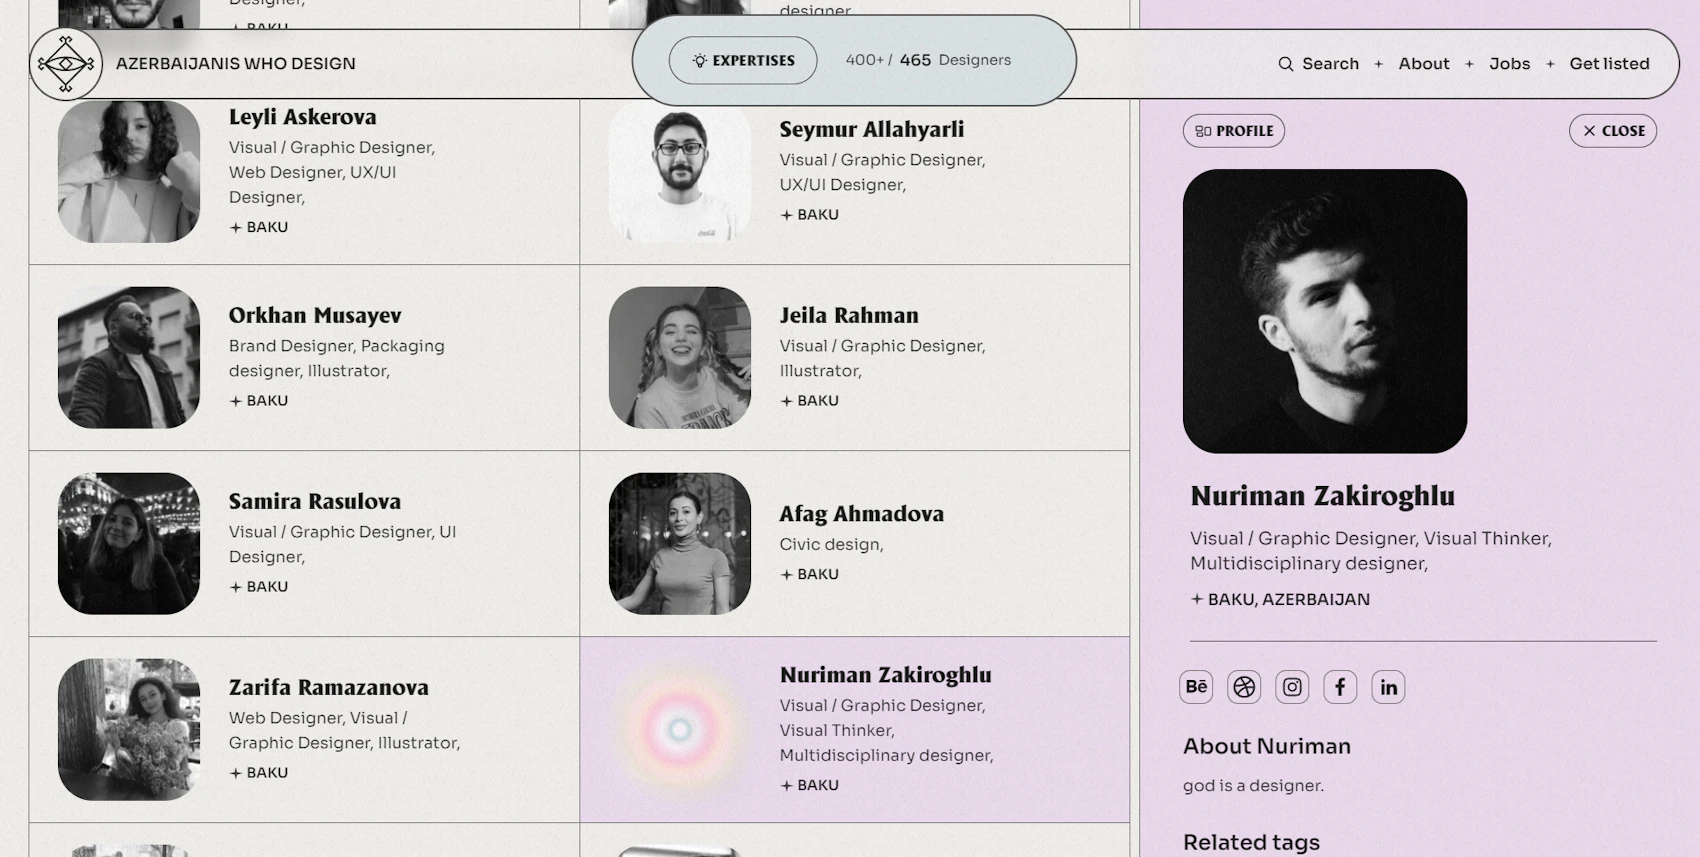Expand the Expertises filter
Screen dimensions: 1700x857
743,60
